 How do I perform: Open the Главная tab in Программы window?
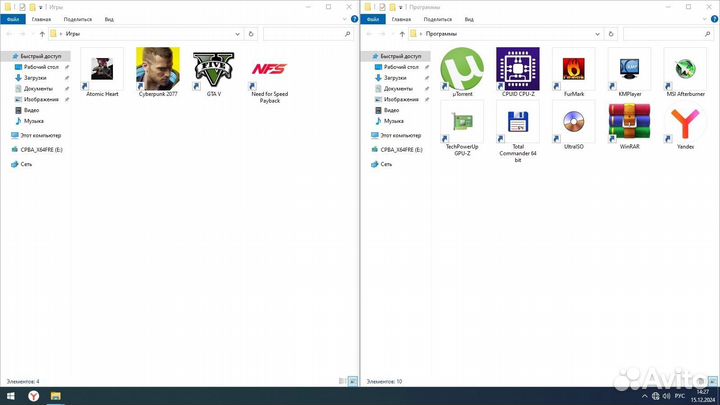tap(401, 19)
